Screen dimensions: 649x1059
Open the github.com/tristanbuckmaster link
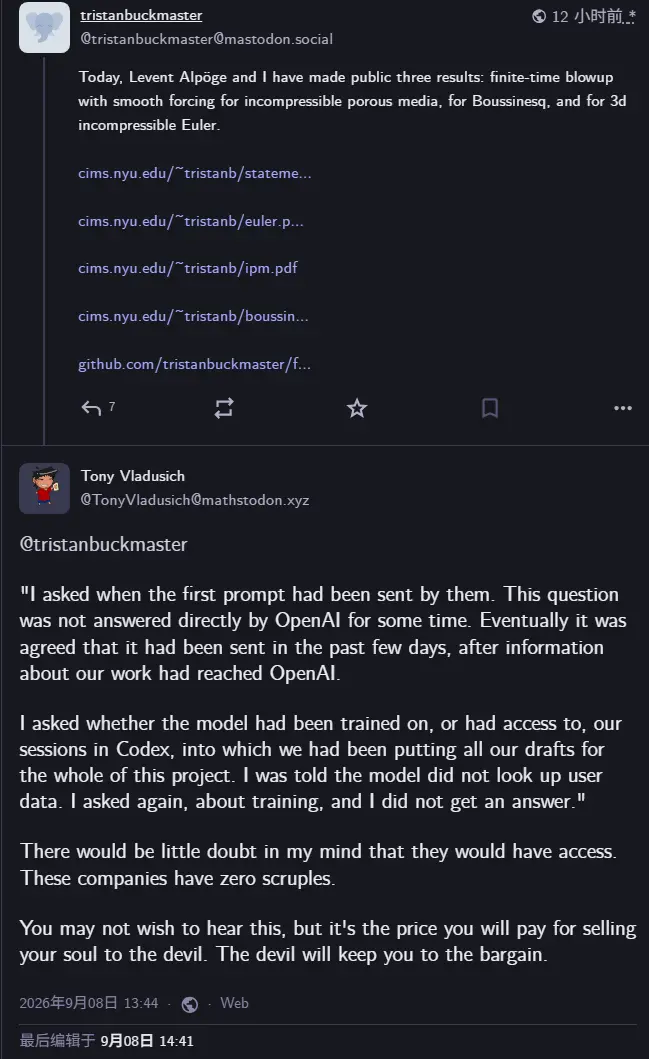coord(194,364)
